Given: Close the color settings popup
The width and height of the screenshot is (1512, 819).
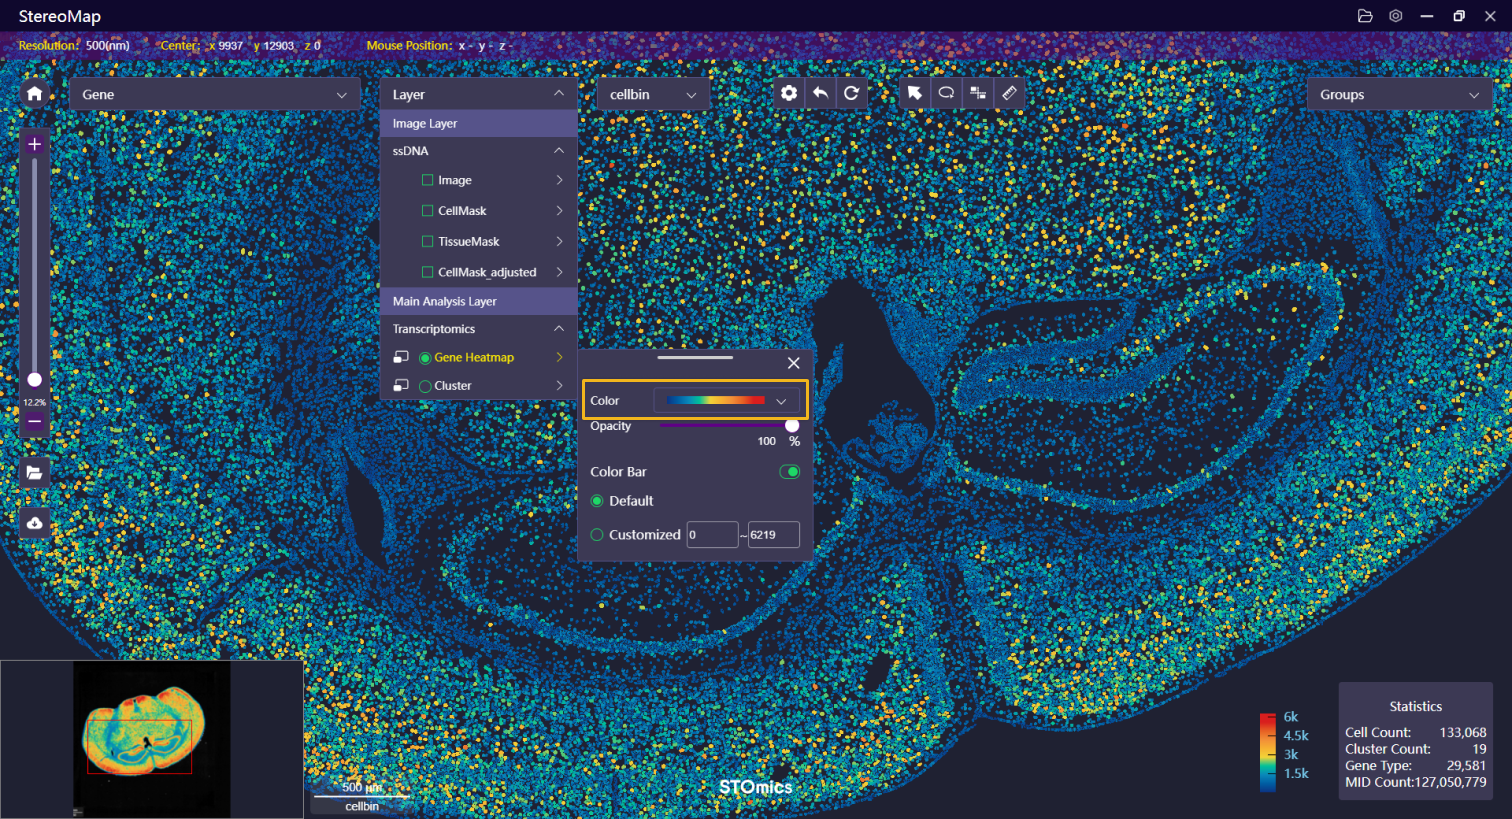Looking at the screenshot, I should [793, 363].
